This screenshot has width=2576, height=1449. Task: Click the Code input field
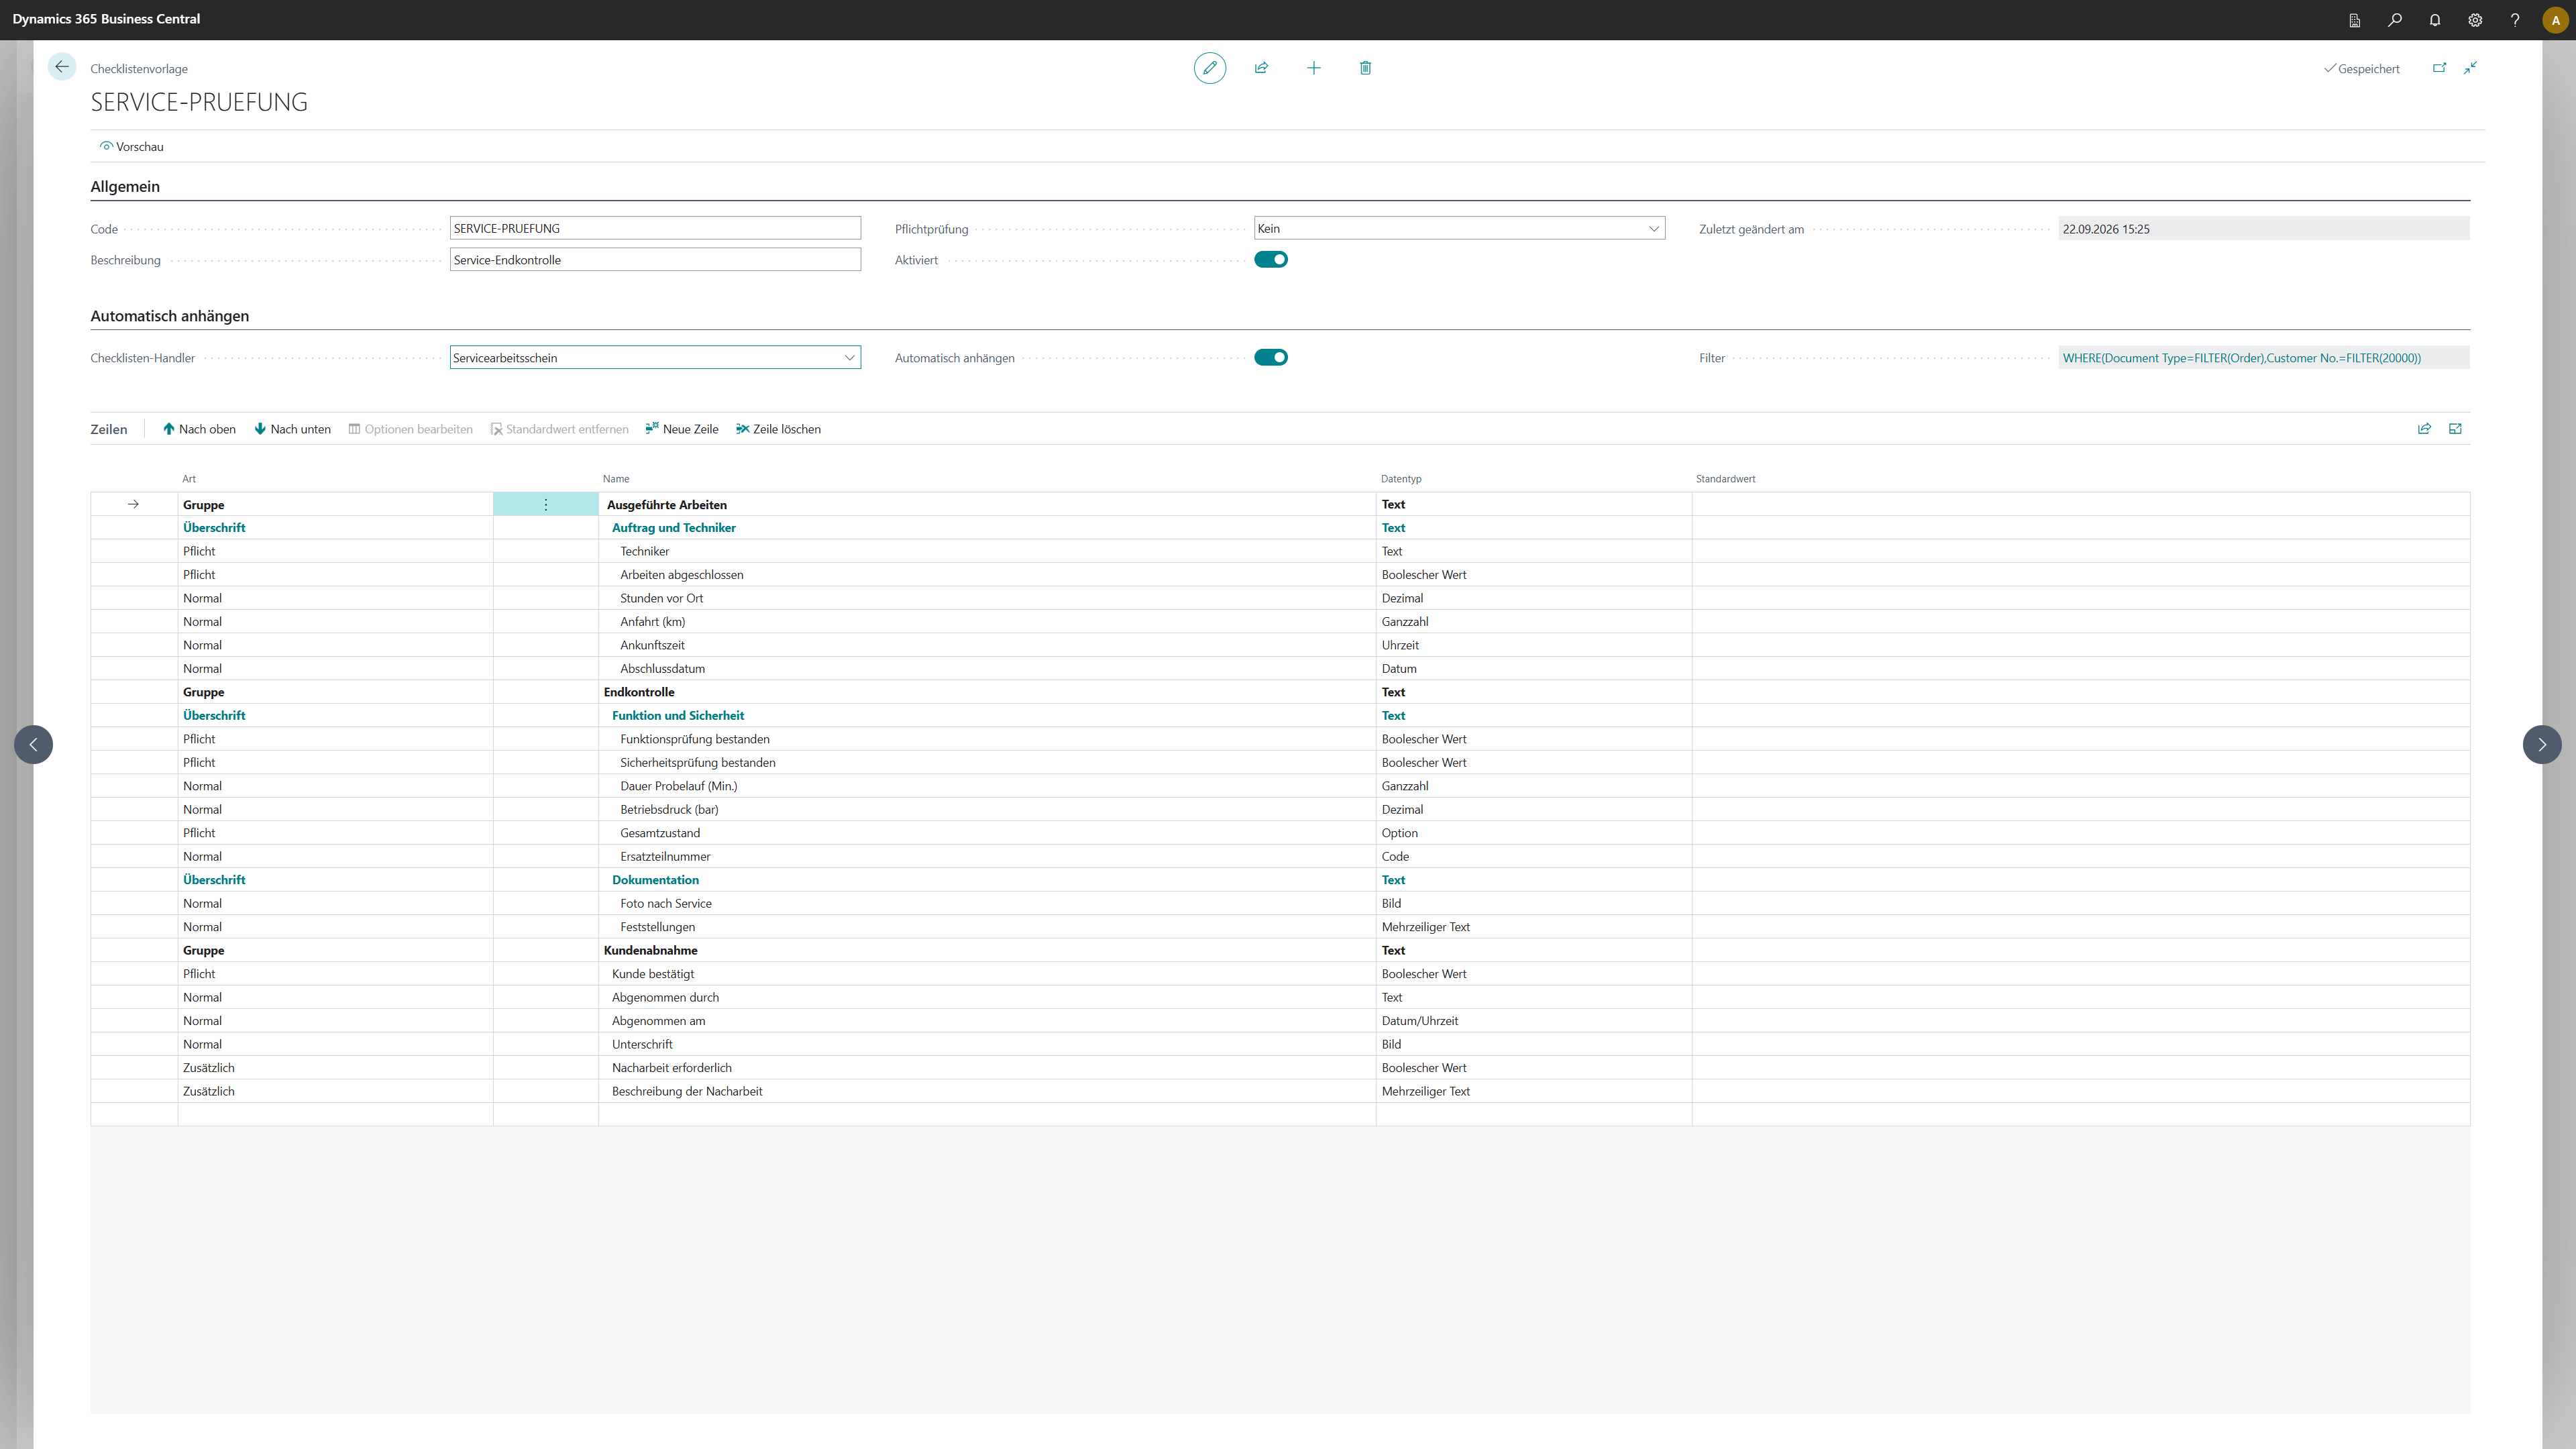tap(655, 228)
